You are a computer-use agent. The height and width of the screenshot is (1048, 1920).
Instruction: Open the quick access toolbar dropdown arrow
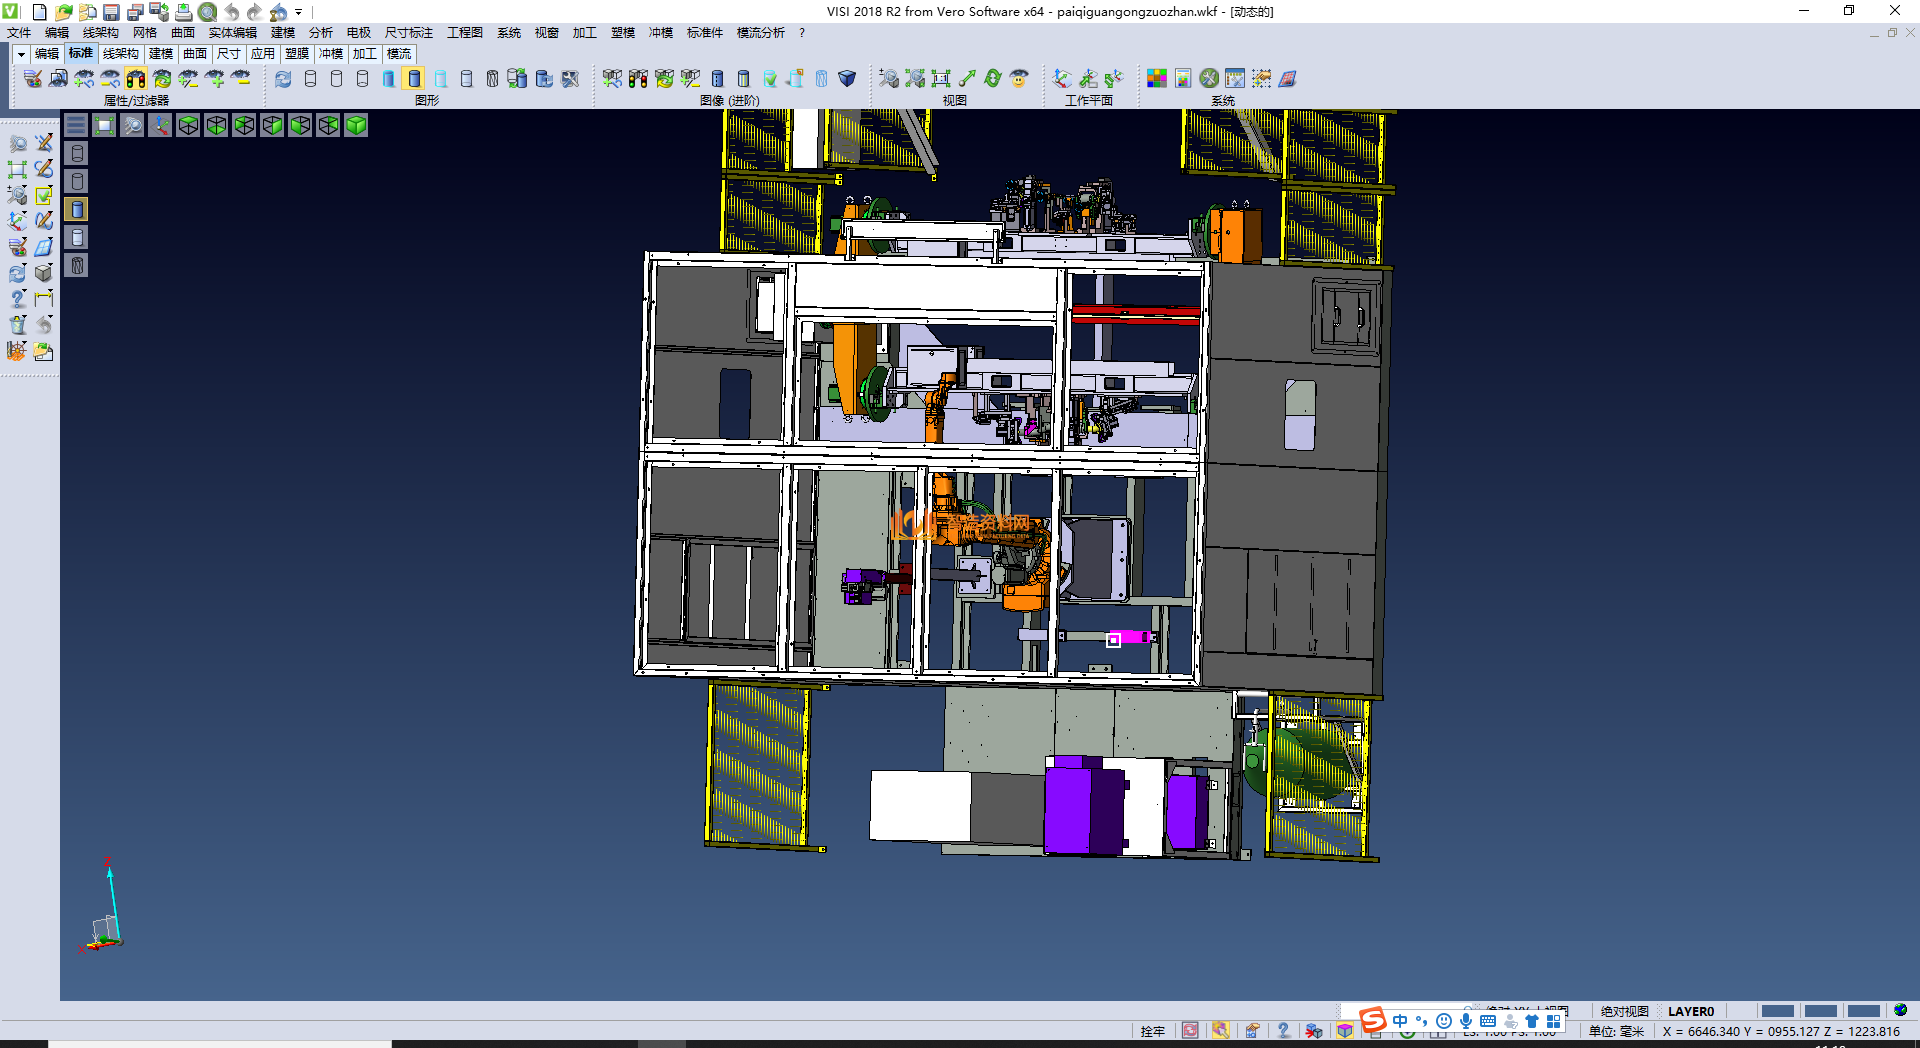point(299,12)
